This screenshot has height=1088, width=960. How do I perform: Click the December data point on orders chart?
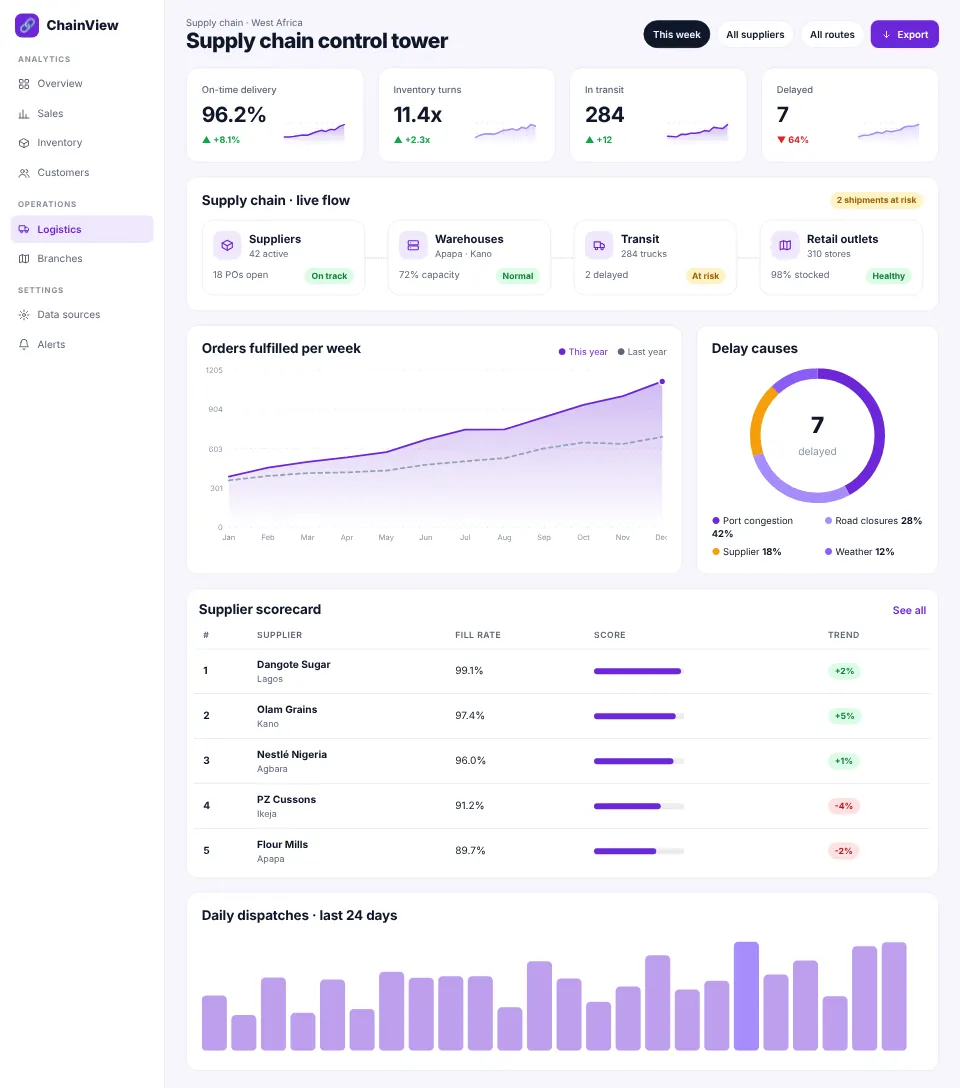[x=662, y=382]
